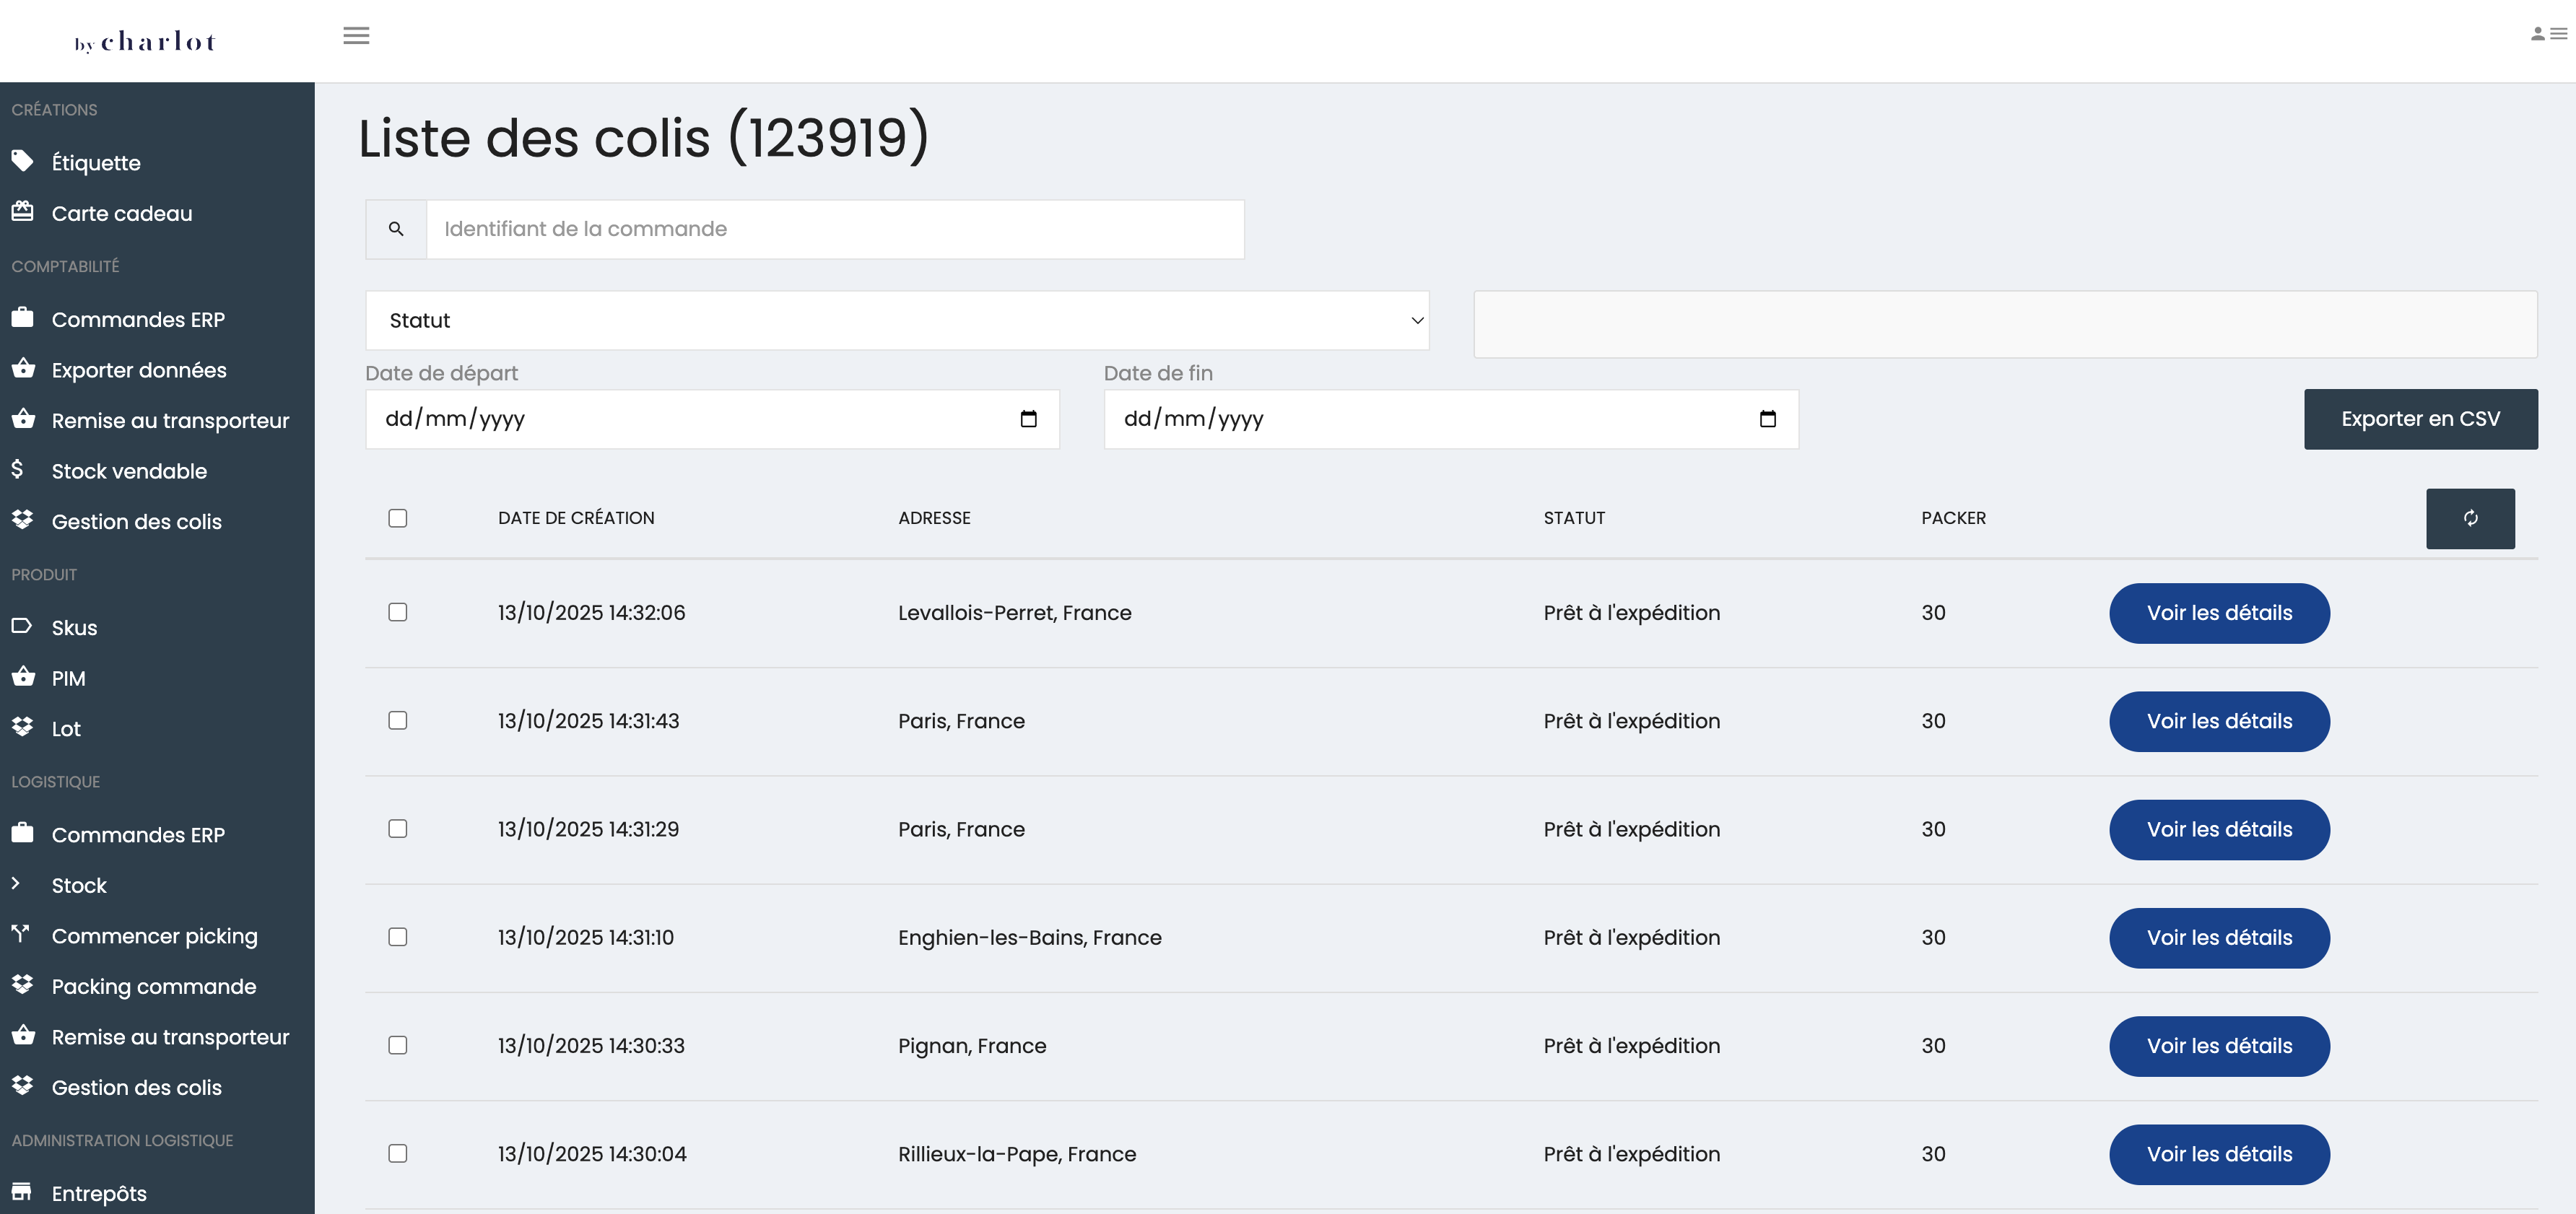Toggle the select-all checkbox in table header
The width and height of the screenshot is (2576, 1214).
[398, 518]
